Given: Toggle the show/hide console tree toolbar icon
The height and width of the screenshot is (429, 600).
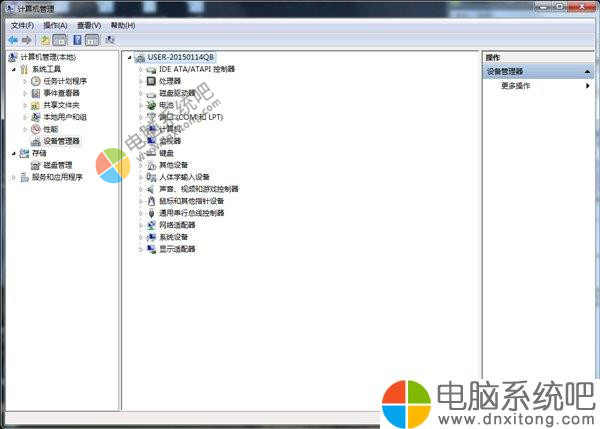Looking at the screenshot, I should pos(59,40).
